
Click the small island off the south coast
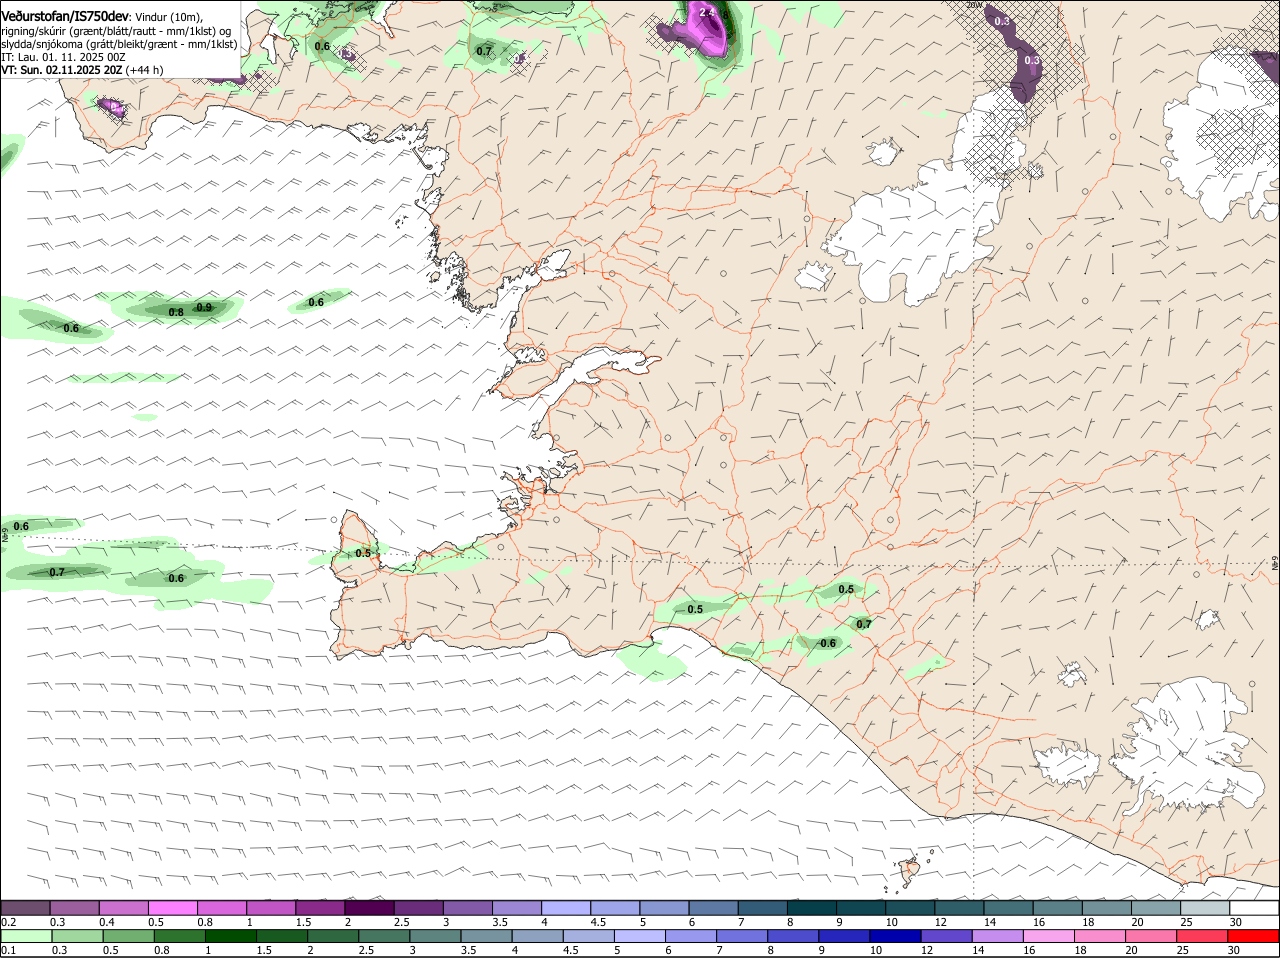[x=909, y=871]
